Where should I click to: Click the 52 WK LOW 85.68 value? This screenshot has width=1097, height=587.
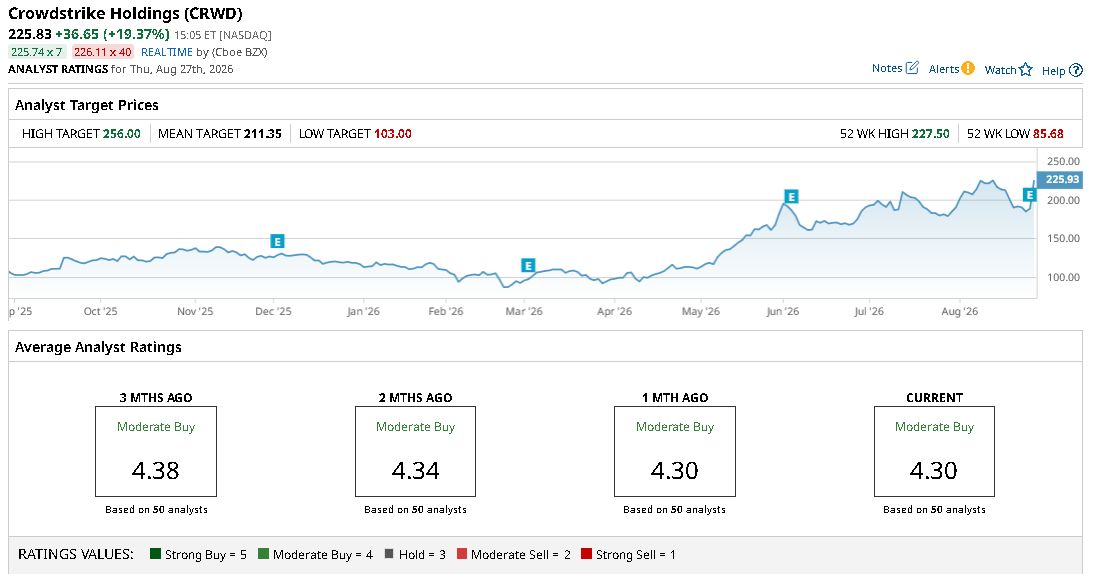1048,134
